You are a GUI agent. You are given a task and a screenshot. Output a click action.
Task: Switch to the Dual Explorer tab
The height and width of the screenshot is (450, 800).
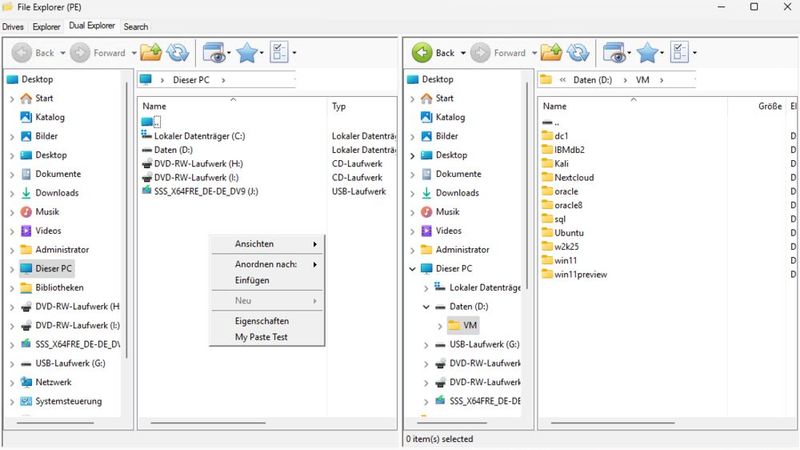[x=92, y=26]
